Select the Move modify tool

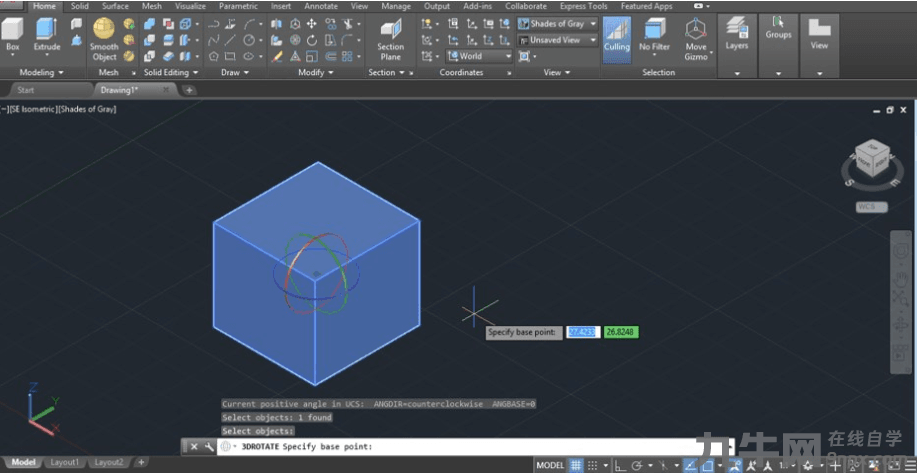click(x=312, y=24)
